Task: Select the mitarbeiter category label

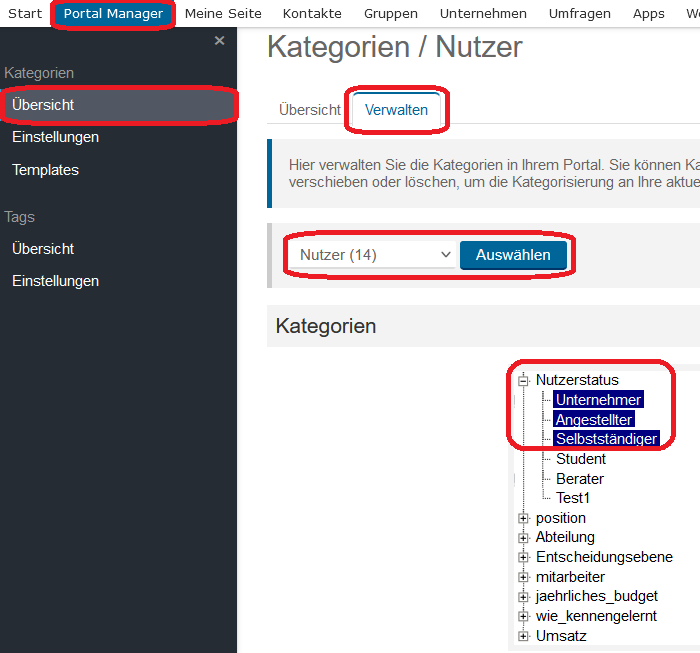Action: pos(570,577)
